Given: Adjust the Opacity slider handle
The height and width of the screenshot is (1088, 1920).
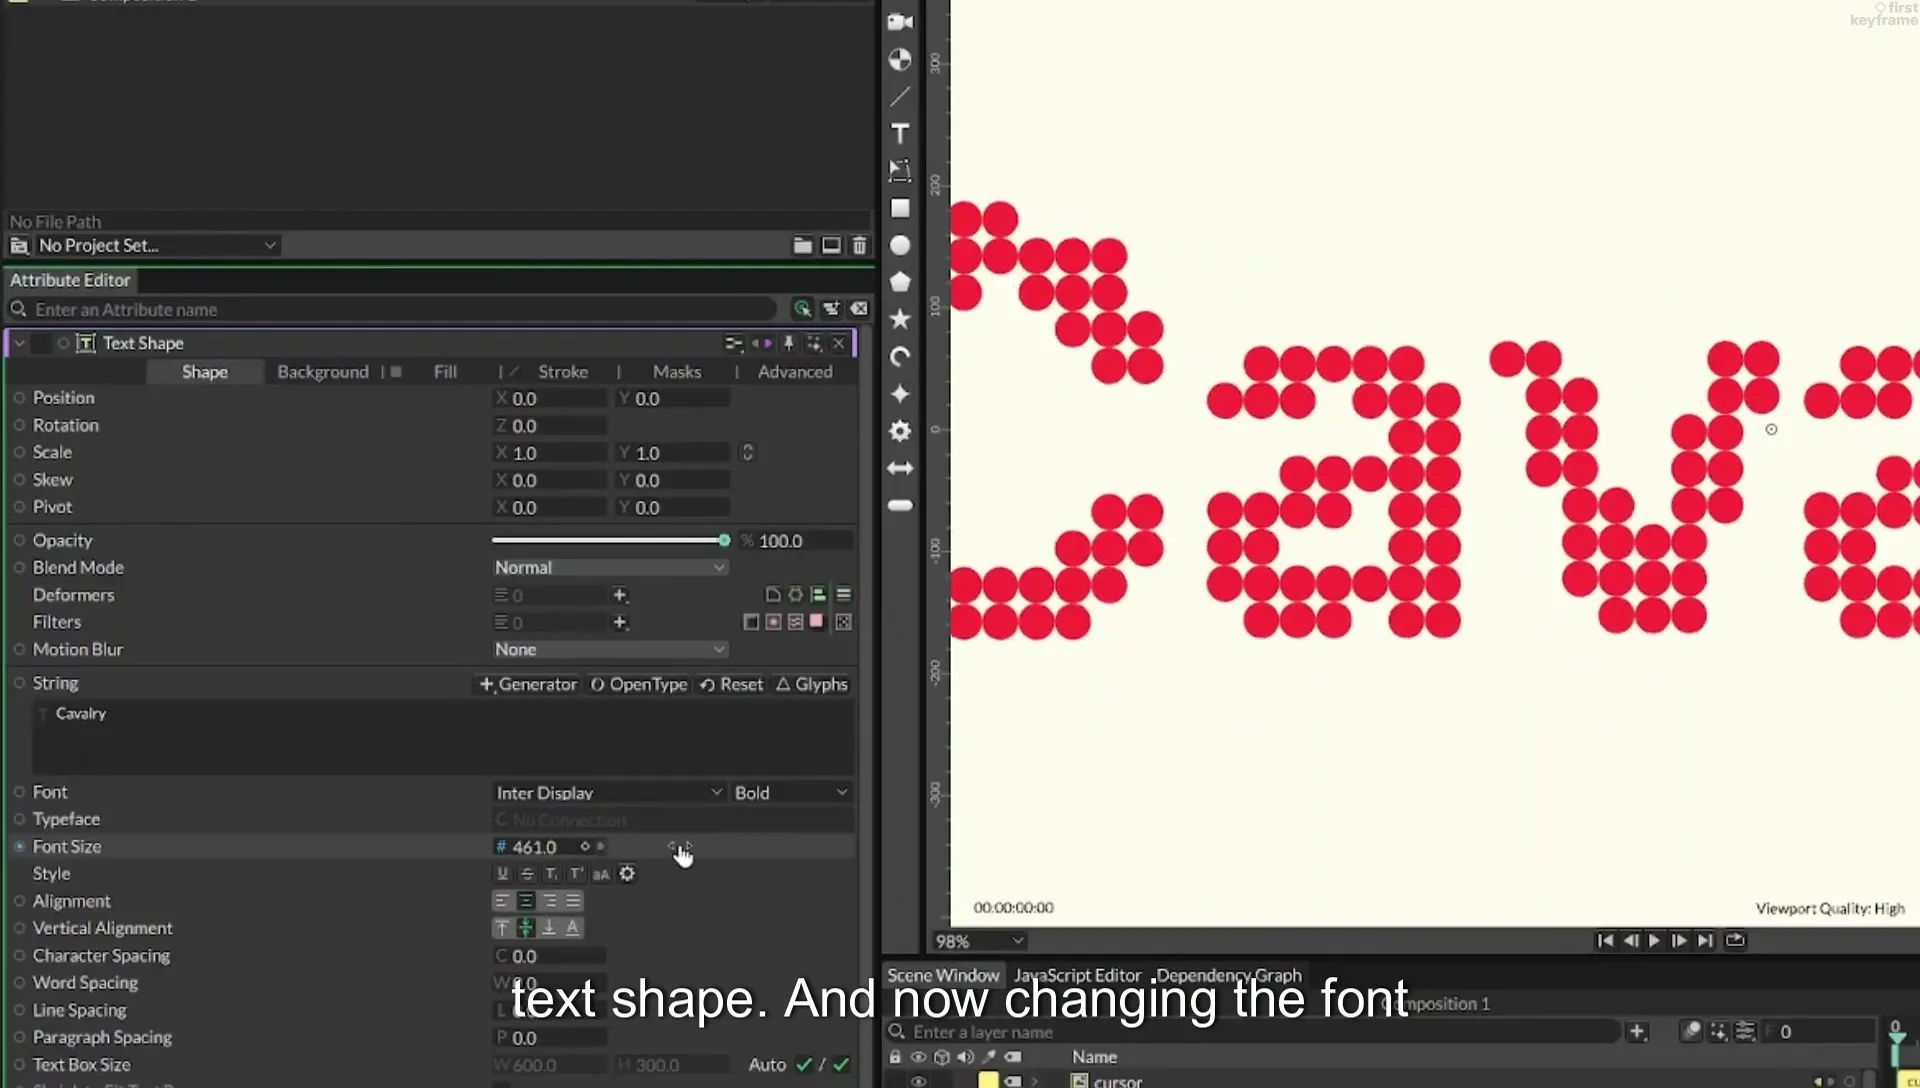Looking at the screenshot, I should pos(724,540).
